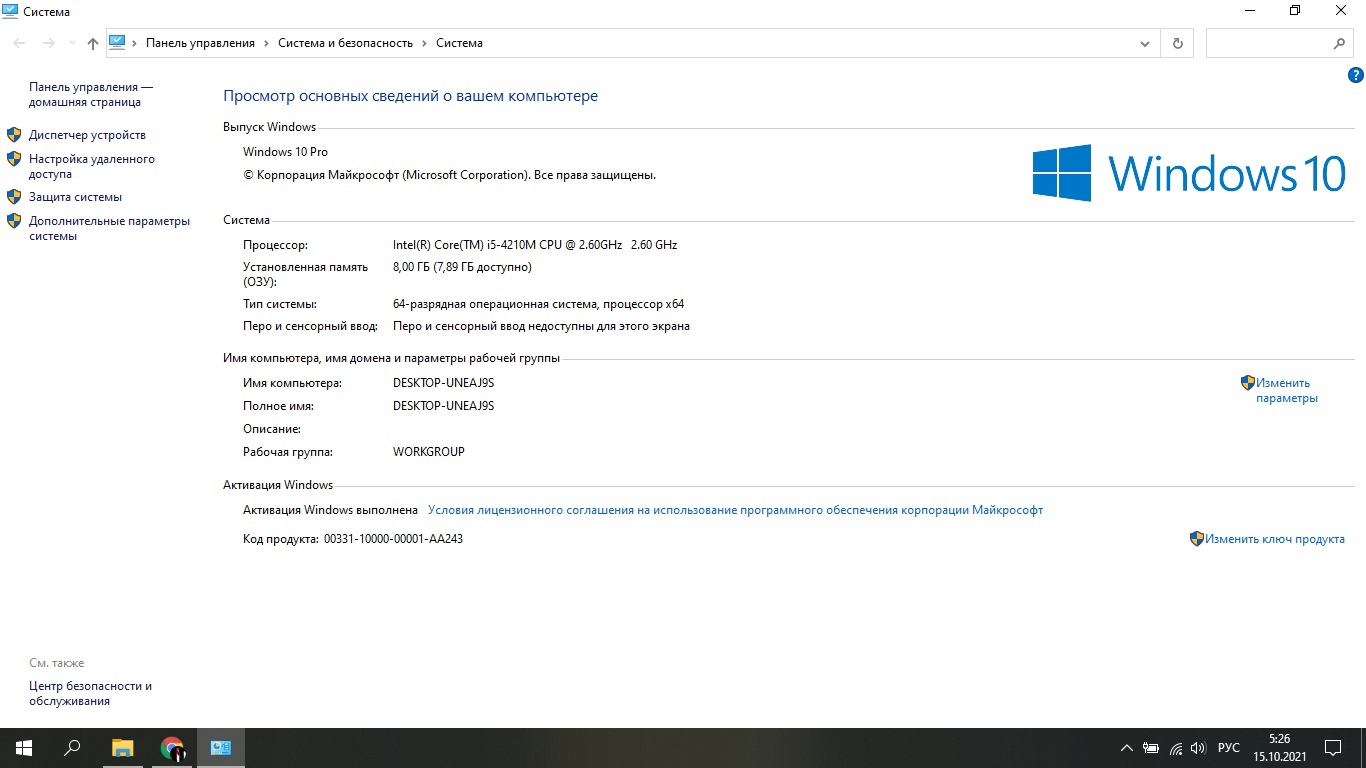
Task: Expand the chevron before "Панель управления" breadcrumb
Action: 135,43
